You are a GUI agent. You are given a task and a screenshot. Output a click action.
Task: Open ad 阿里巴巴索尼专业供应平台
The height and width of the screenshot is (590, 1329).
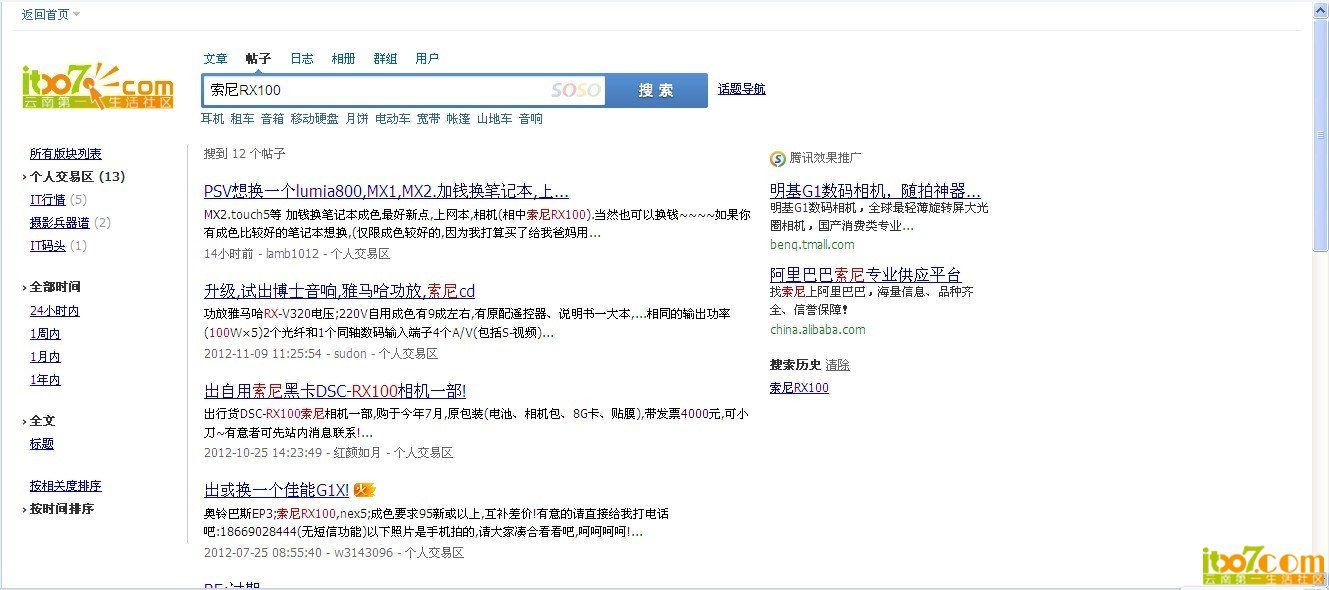click(866, 275)
